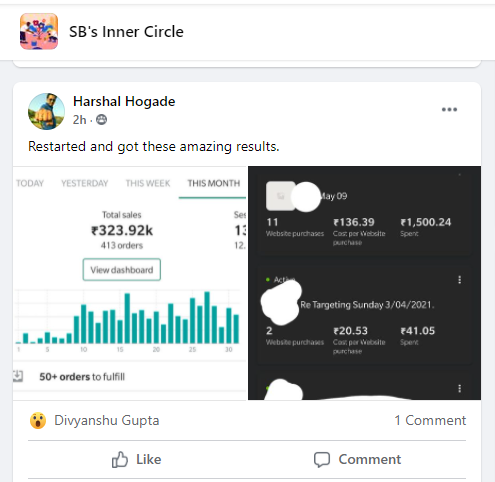The height and width of the screenshot is (482, 495).
Task: Select the THIS MONTH tab
Action: click(213, 183)
